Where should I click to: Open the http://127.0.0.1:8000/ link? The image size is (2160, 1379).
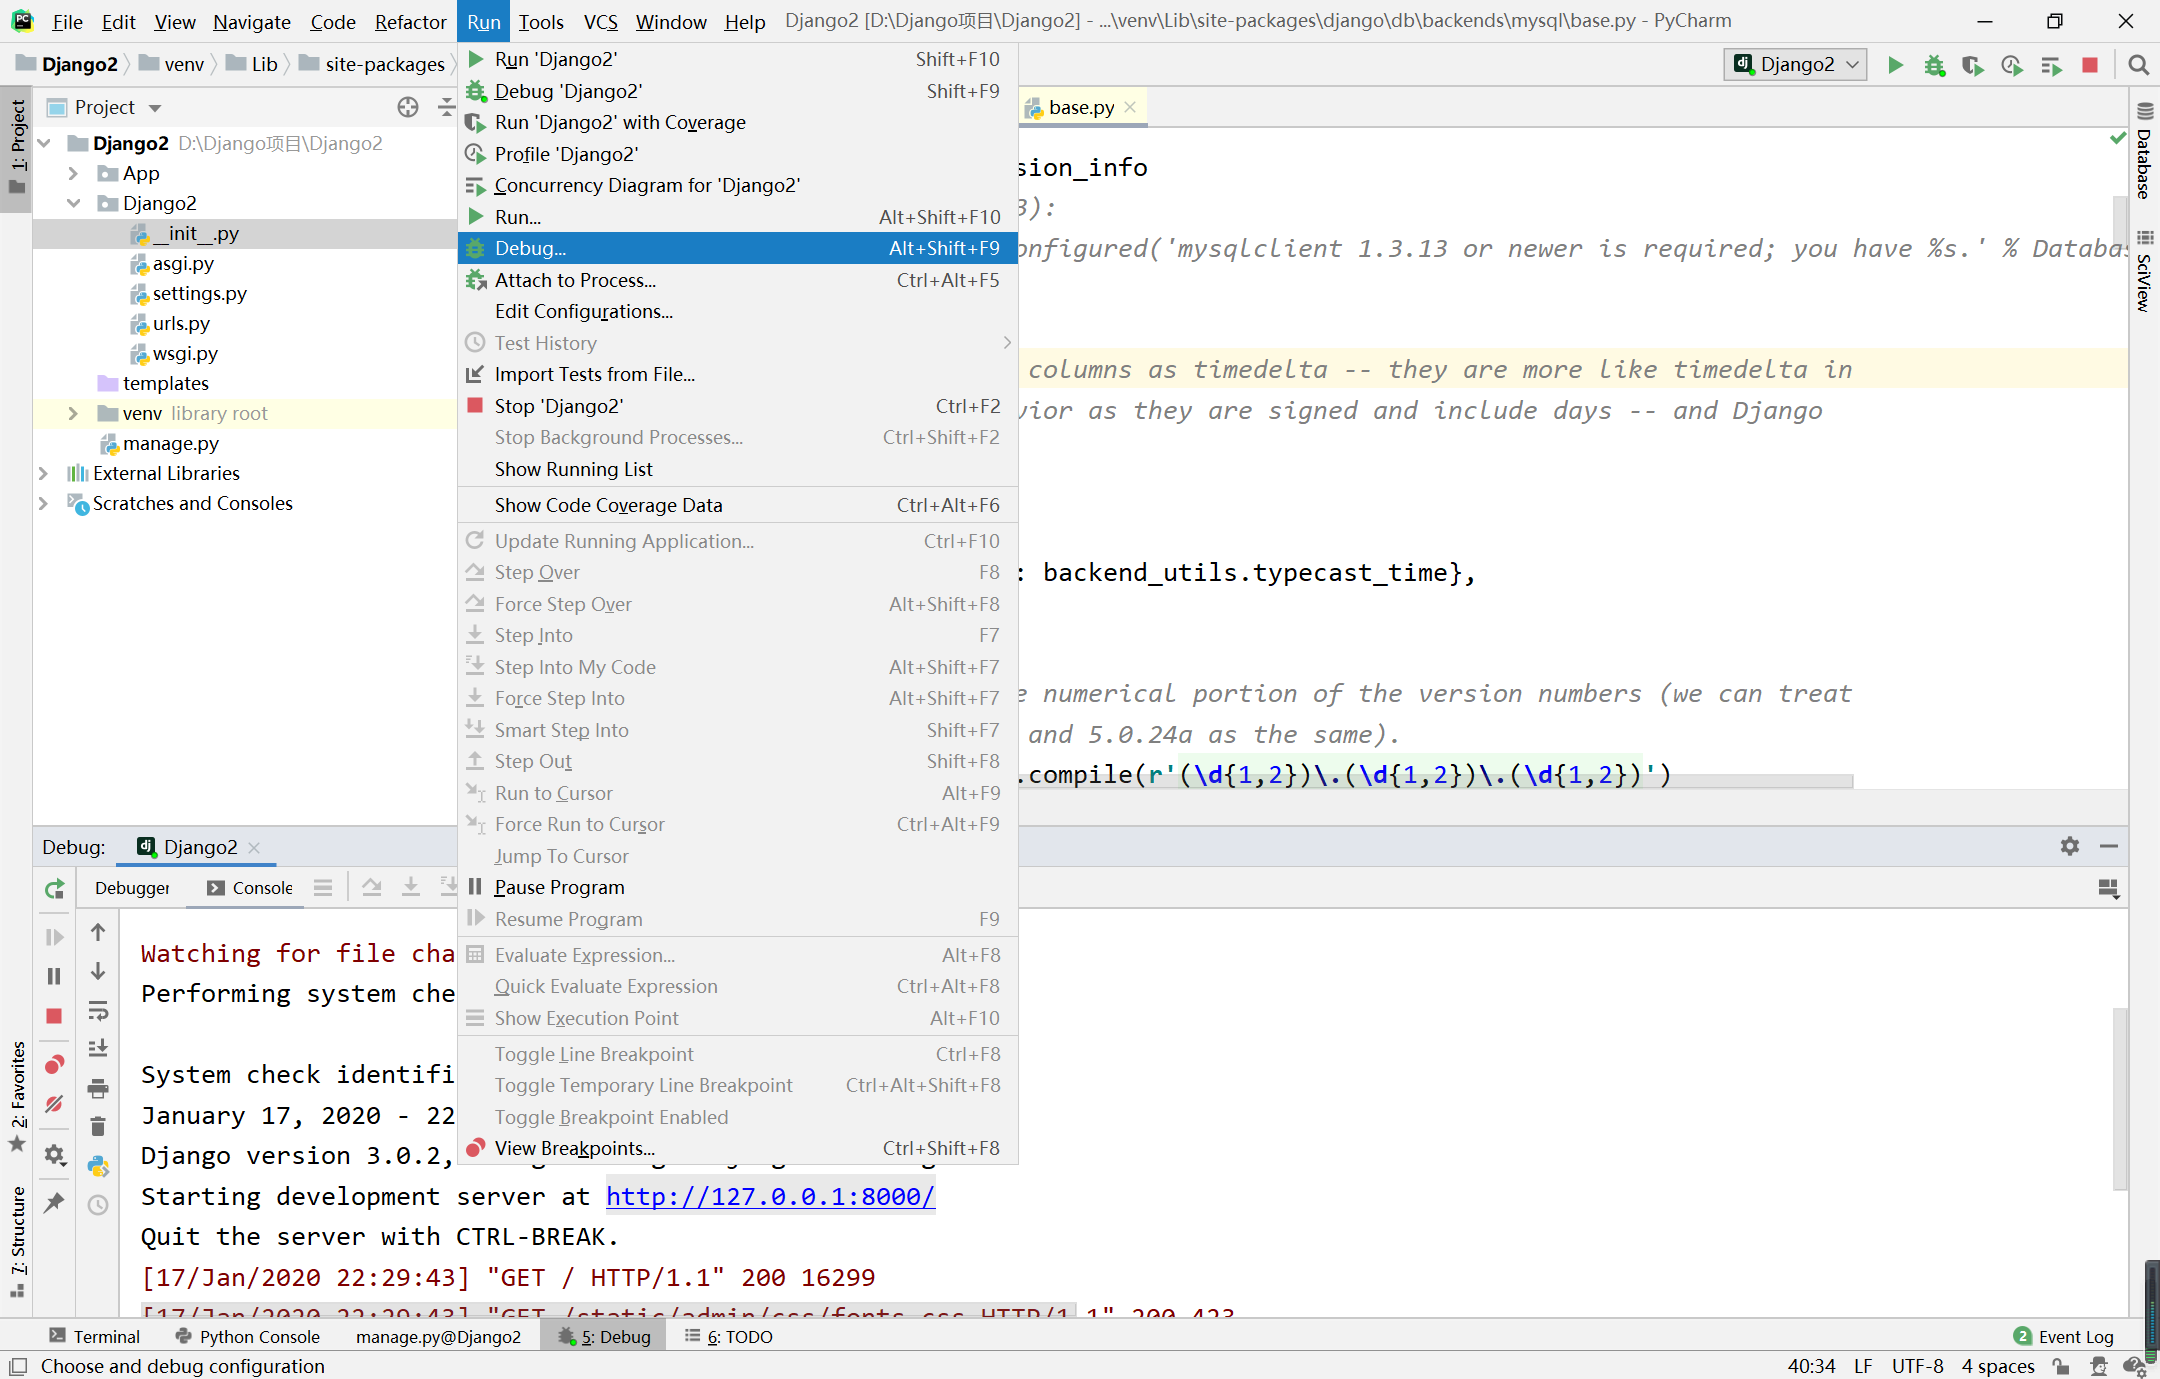770,1196
